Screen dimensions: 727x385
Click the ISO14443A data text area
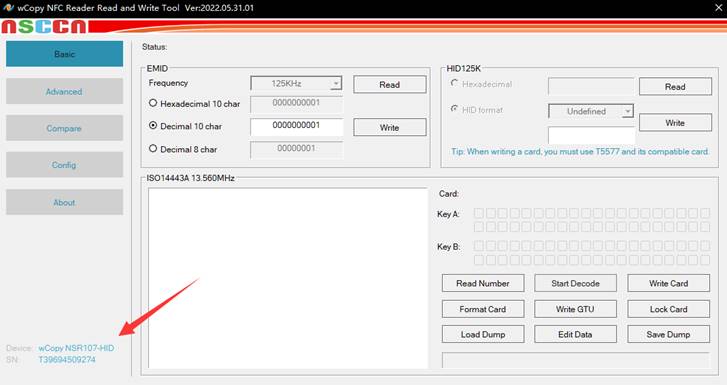point(288,278)
